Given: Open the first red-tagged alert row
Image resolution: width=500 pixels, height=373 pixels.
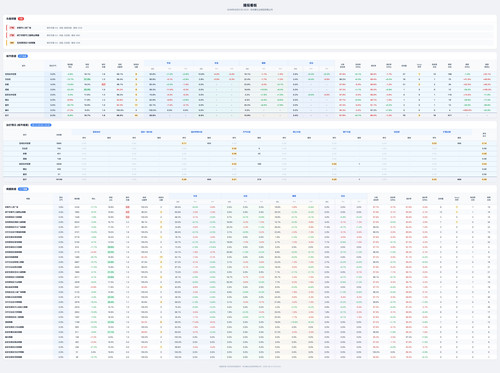Looking at the screenshot, I should 250,28.
